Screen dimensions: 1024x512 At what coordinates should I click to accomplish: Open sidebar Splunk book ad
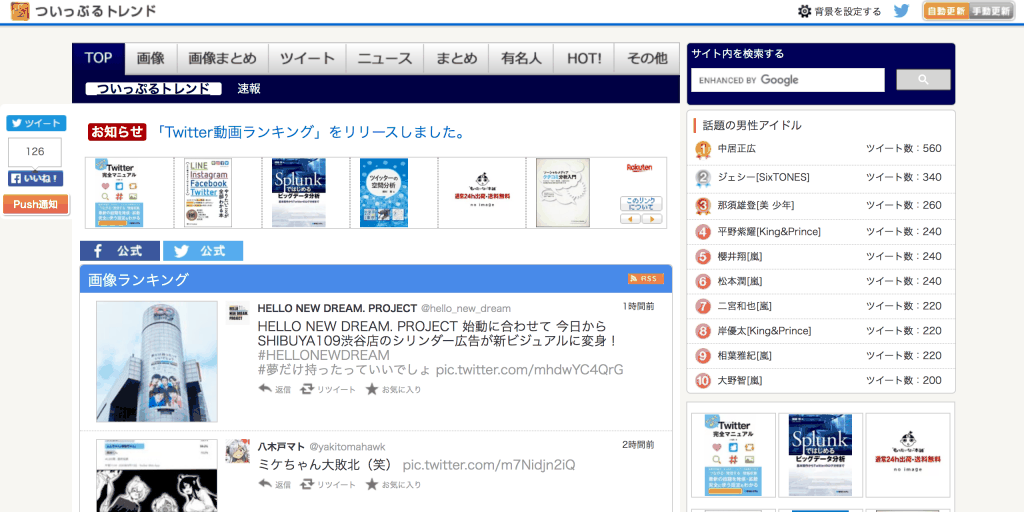tap(820, 455)
